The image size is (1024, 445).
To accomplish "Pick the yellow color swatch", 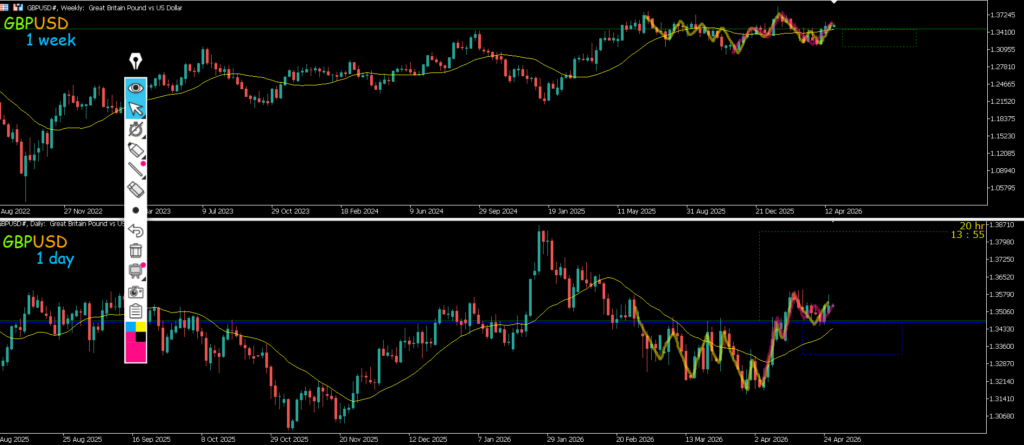I will click(x=142, y=327).
